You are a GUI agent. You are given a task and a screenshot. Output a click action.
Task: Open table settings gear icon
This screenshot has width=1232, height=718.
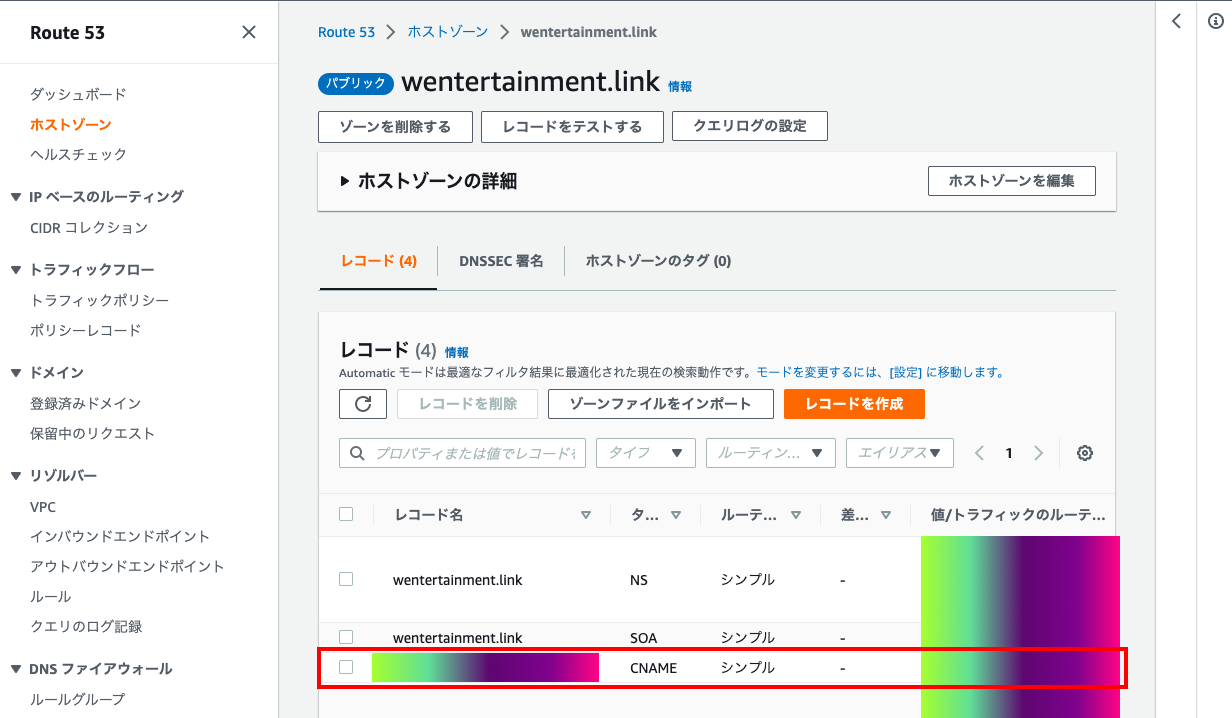1084,453
